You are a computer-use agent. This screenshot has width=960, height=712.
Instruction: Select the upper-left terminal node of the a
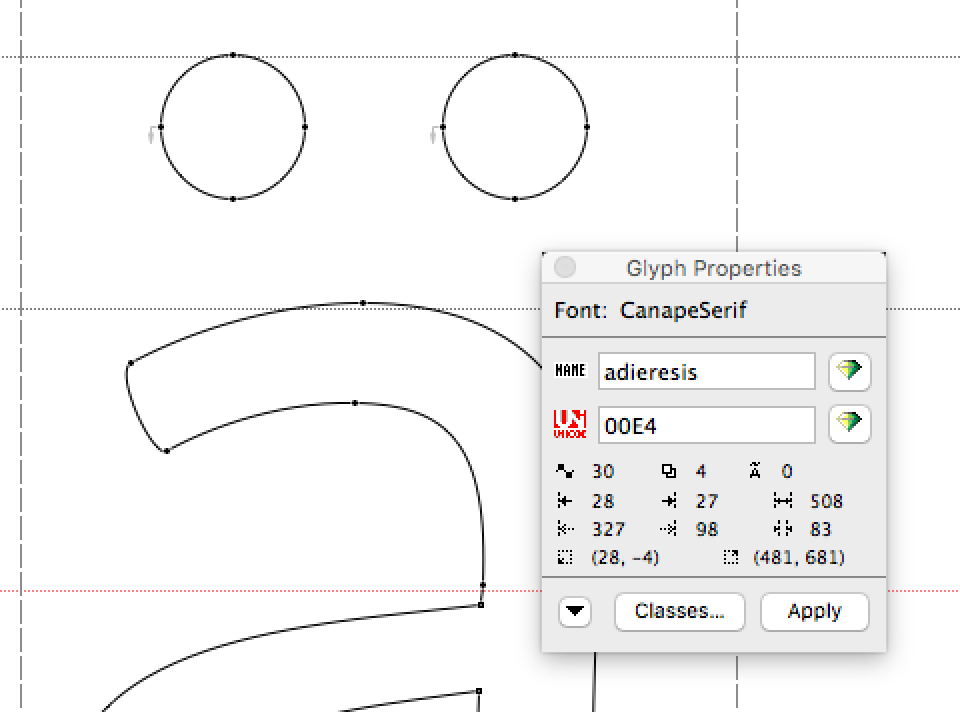click(x=130, y=364)
